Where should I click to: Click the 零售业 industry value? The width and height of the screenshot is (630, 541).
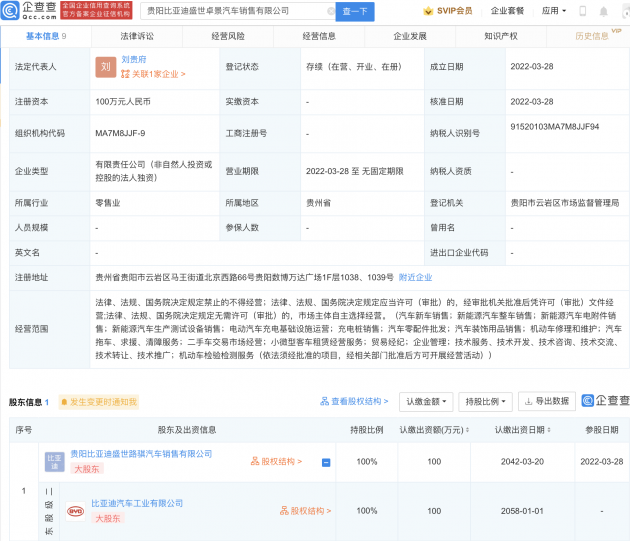[x=108, y=203]
